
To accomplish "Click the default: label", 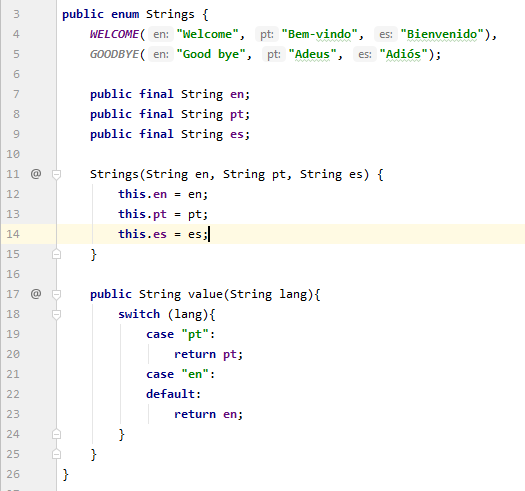I will tap(173, 394).
